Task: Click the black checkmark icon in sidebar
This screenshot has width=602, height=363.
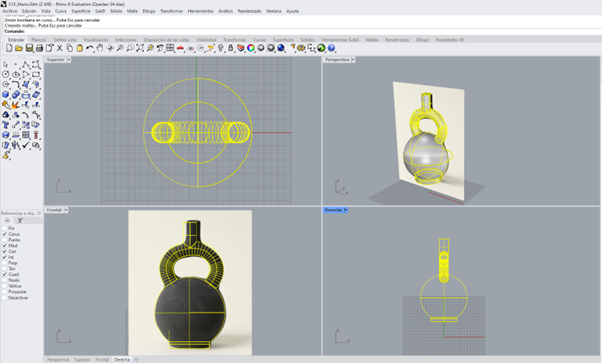Action: pos(26,145)
